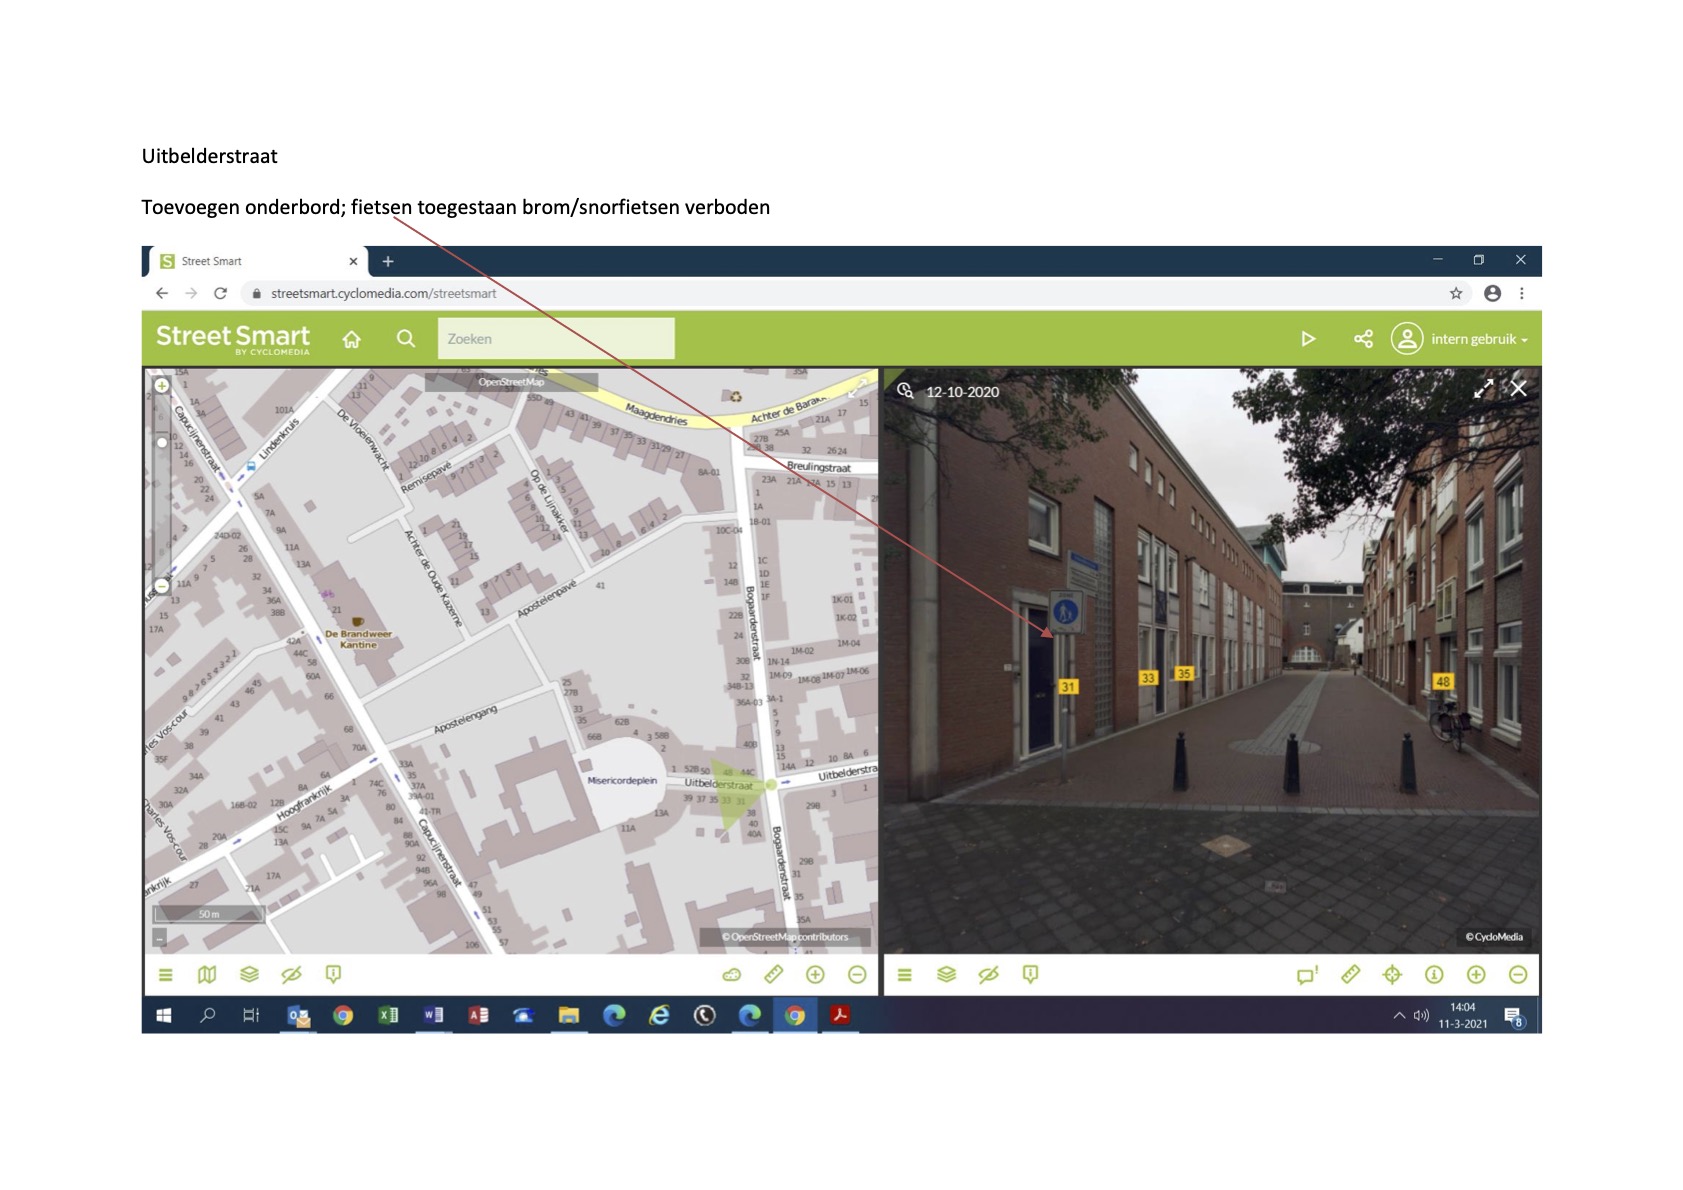Toggle crossed-eye visibility icon under map
1683x1190 pixels.
tap(291, 974)
